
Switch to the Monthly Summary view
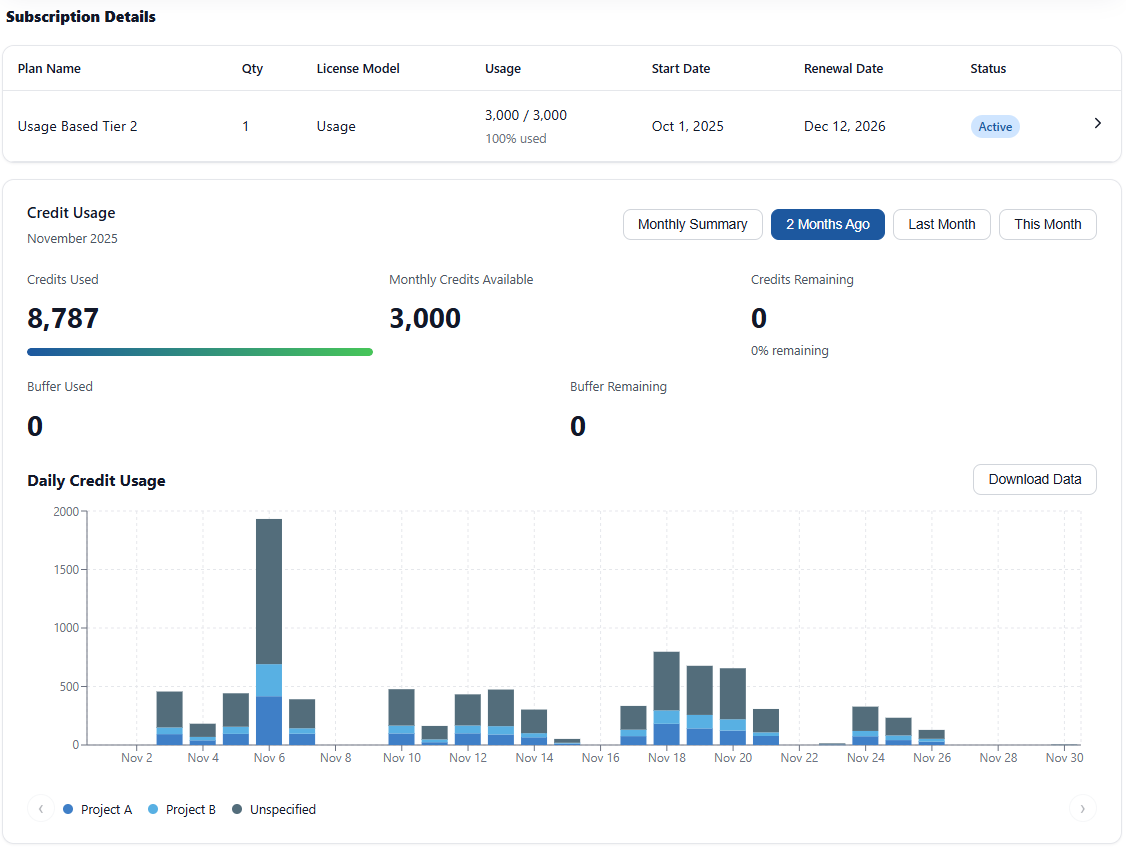click(692, 225)
